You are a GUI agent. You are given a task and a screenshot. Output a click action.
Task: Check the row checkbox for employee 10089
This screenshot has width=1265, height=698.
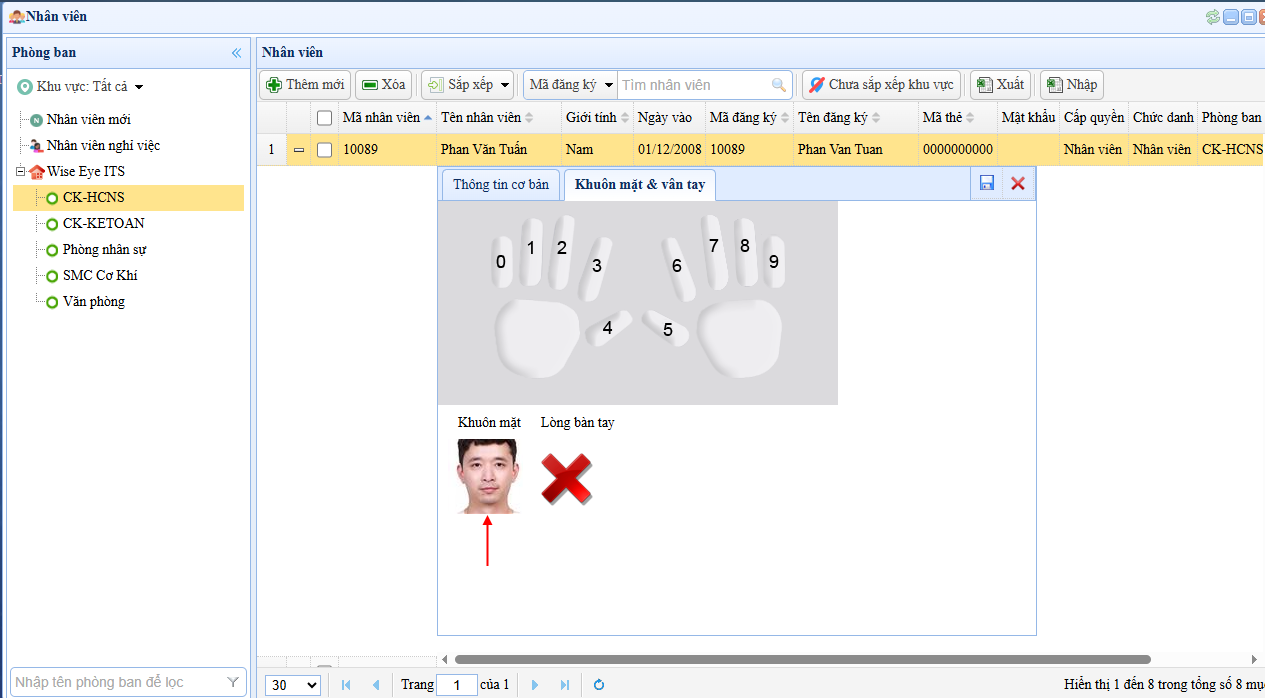[324, 150]
